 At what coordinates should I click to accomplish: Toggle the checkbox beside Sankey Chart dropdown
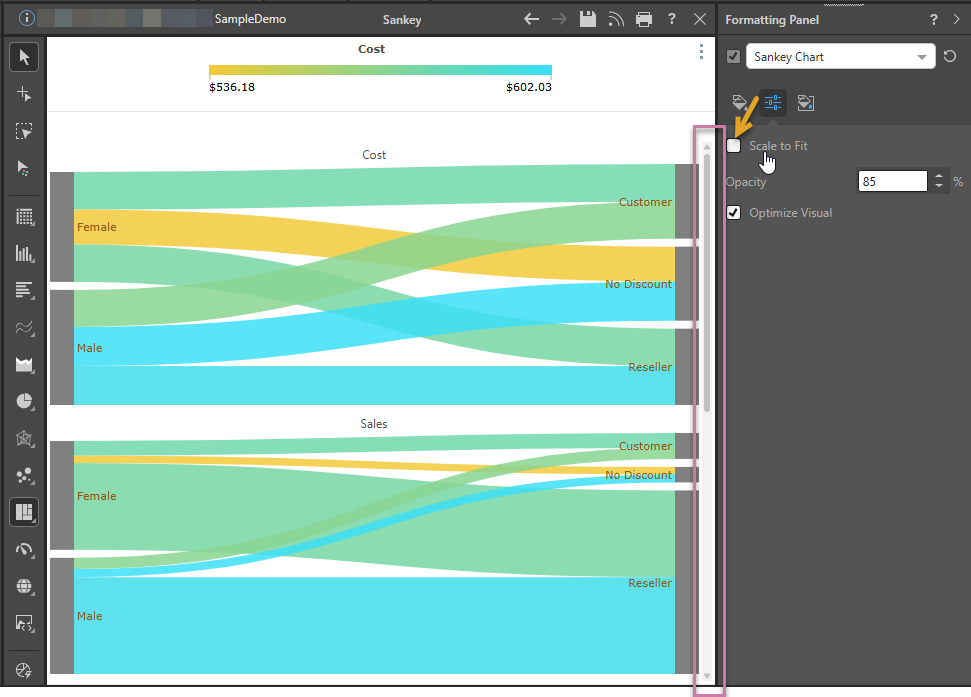point(733,57)
